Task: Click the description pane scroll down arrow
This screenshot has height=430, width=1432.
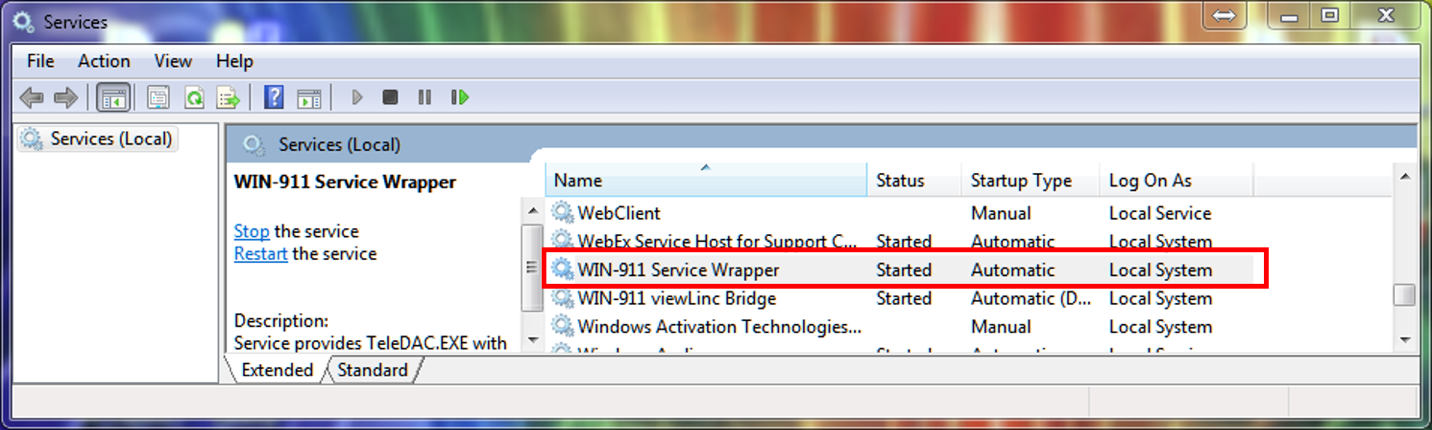Action: [x=532, y=340]
